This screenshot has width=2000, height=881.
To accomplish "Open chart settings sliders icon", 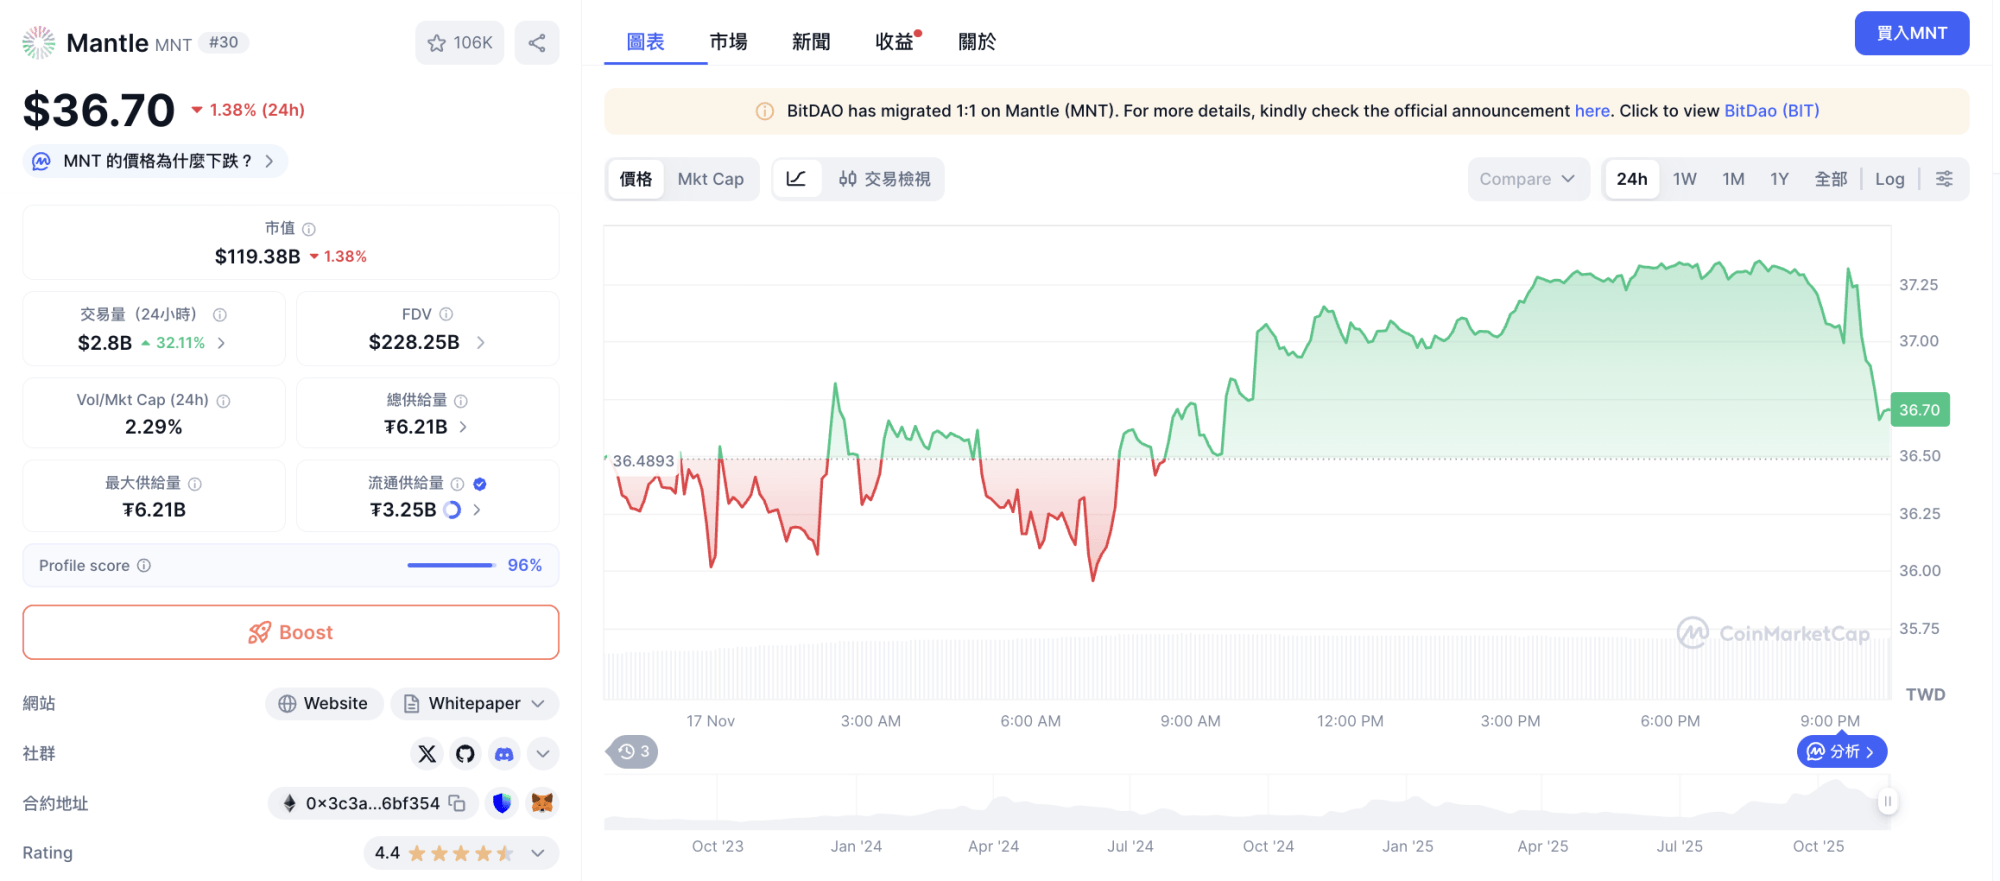I will pos(1944,179).
